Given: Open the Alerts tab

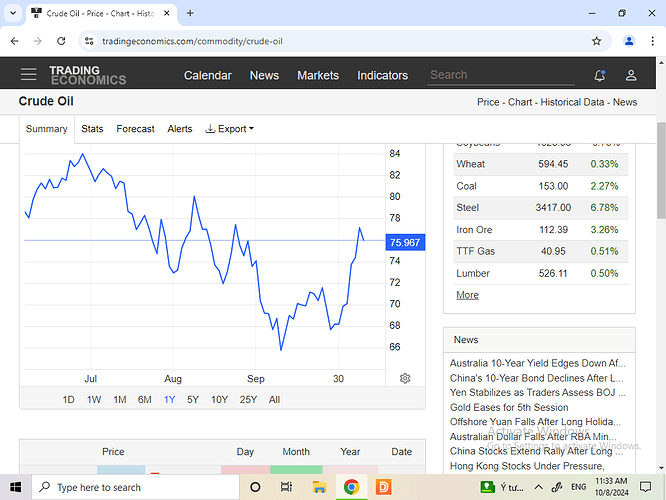Looking at the screenshot, I should [180, 129].
